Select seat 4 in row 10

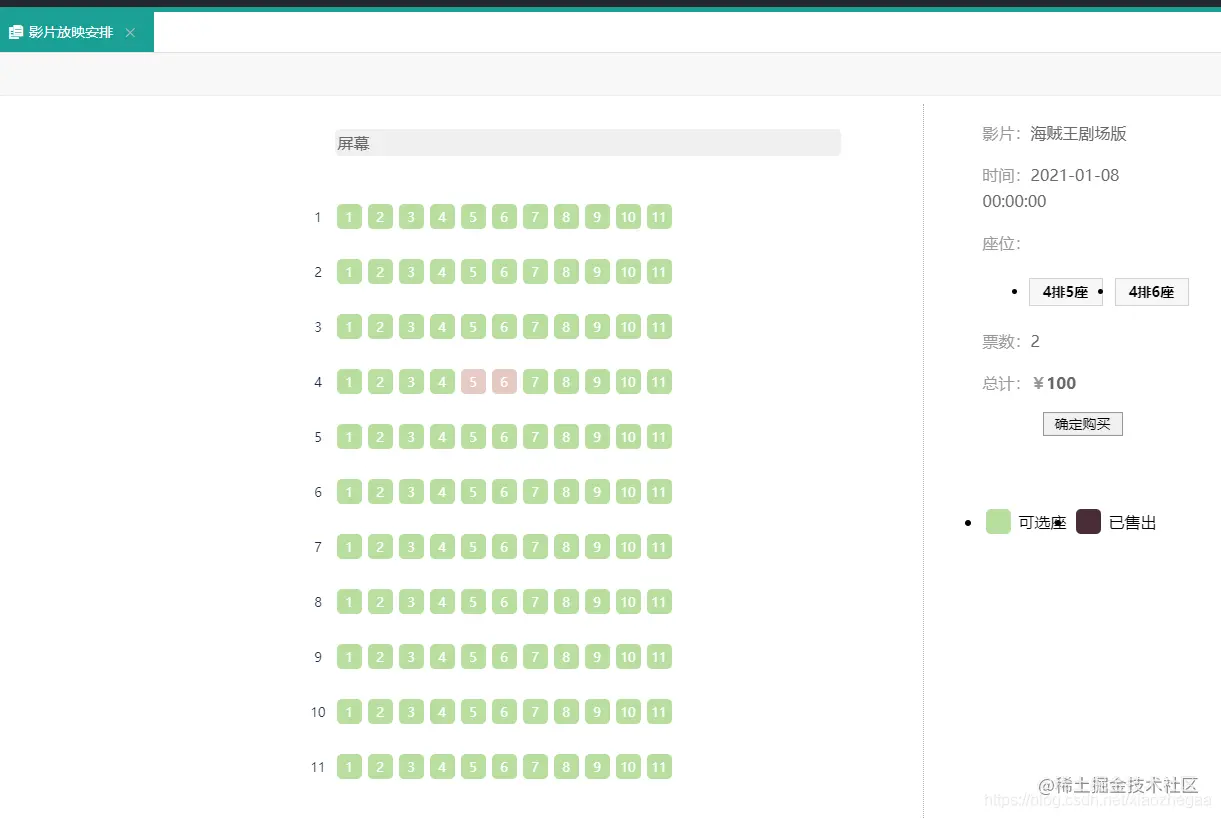click(442, 712)
